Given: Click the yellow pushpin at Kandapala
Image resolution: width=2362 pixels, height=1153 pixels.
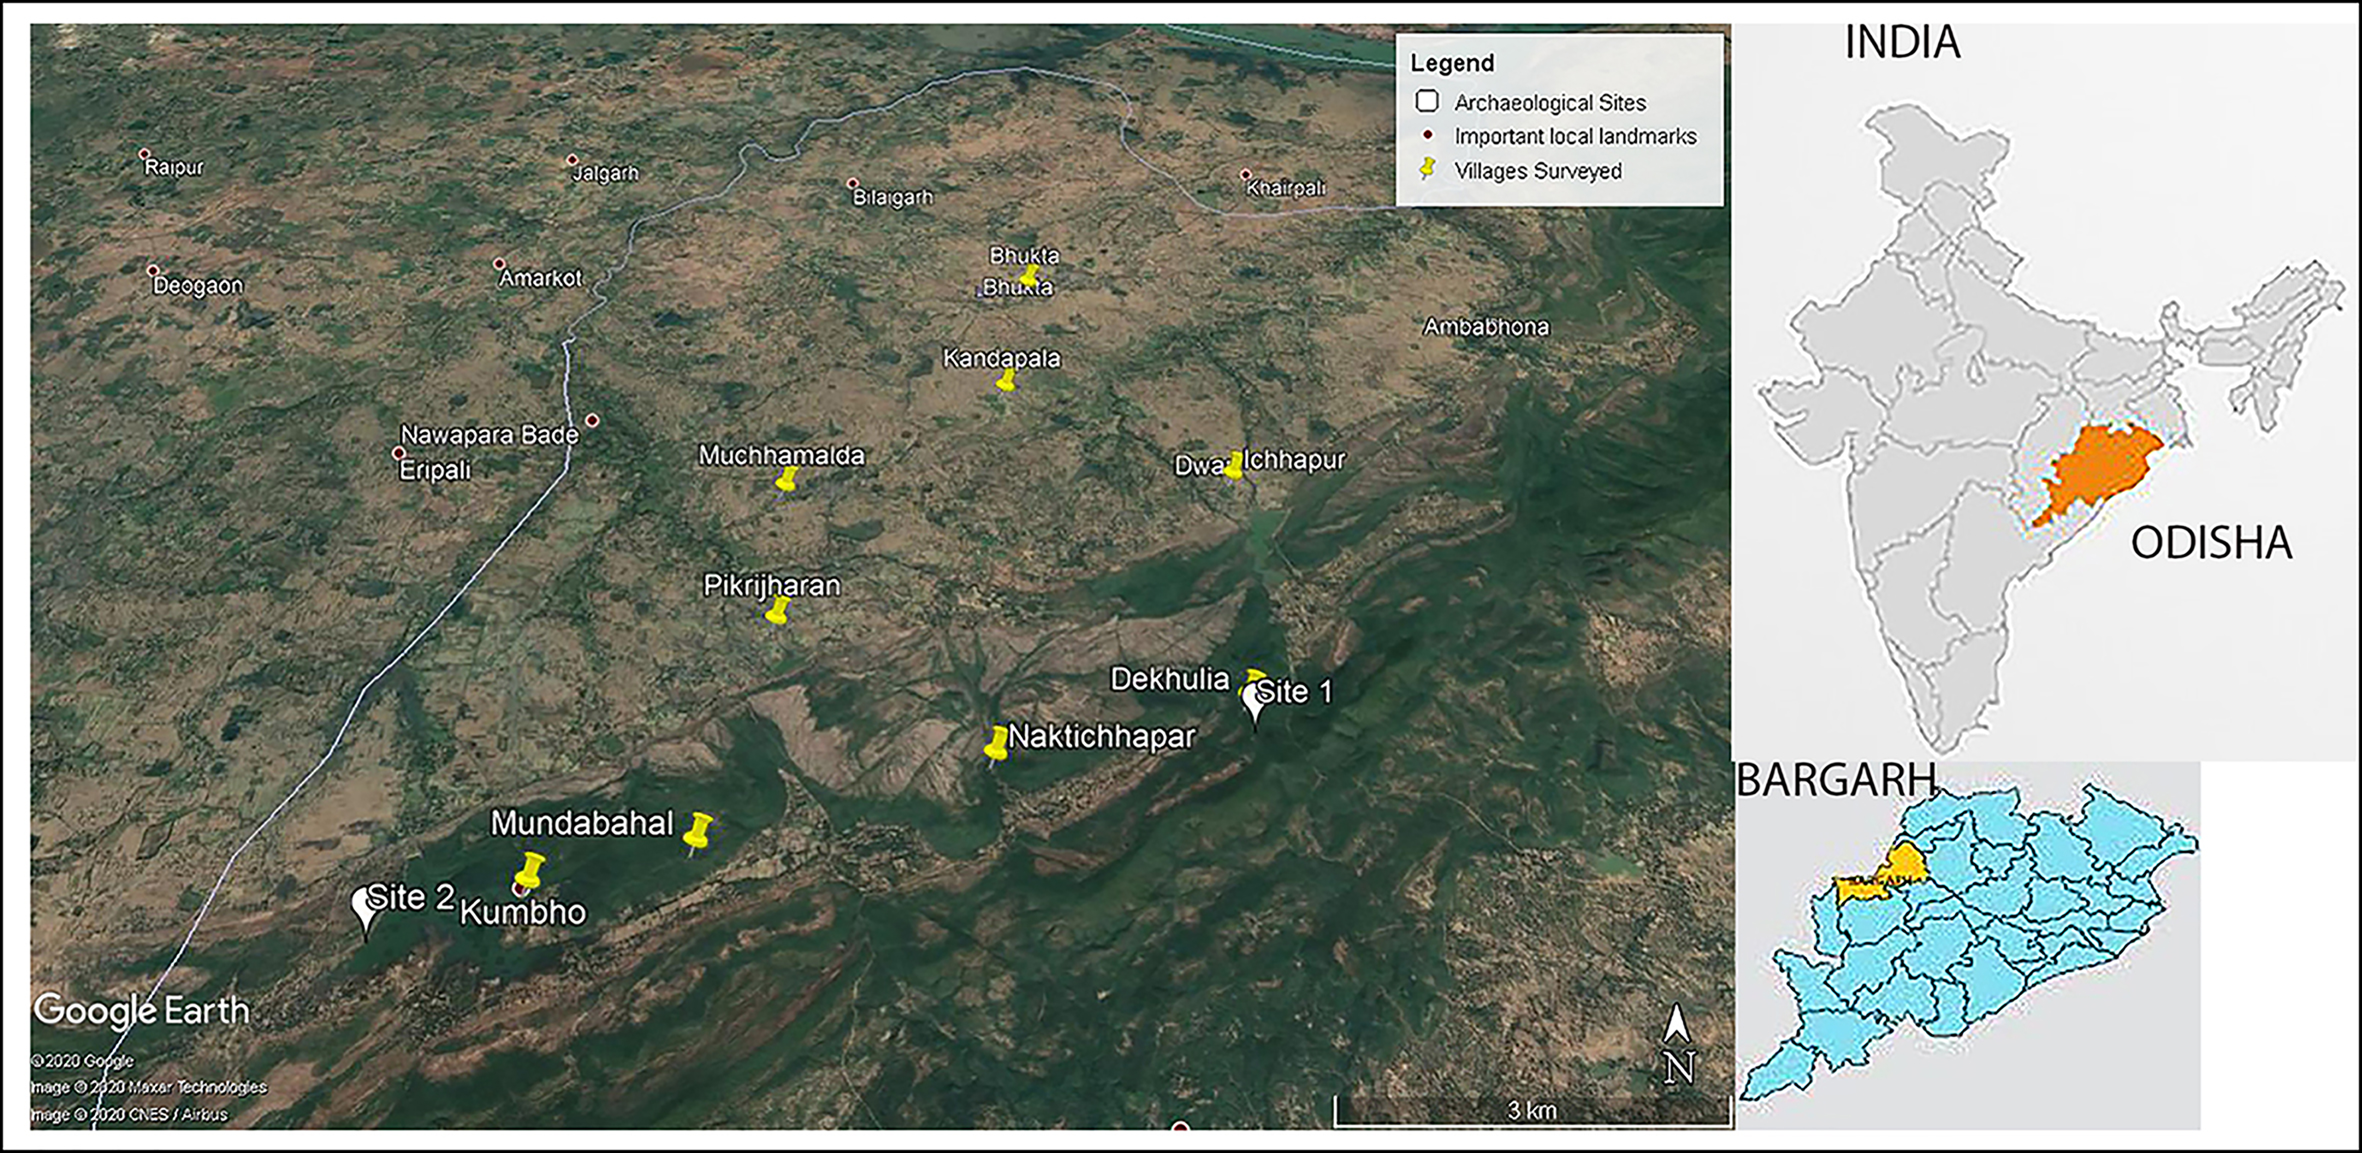Looking at the screenshot, I should [x=1006, y=380].
